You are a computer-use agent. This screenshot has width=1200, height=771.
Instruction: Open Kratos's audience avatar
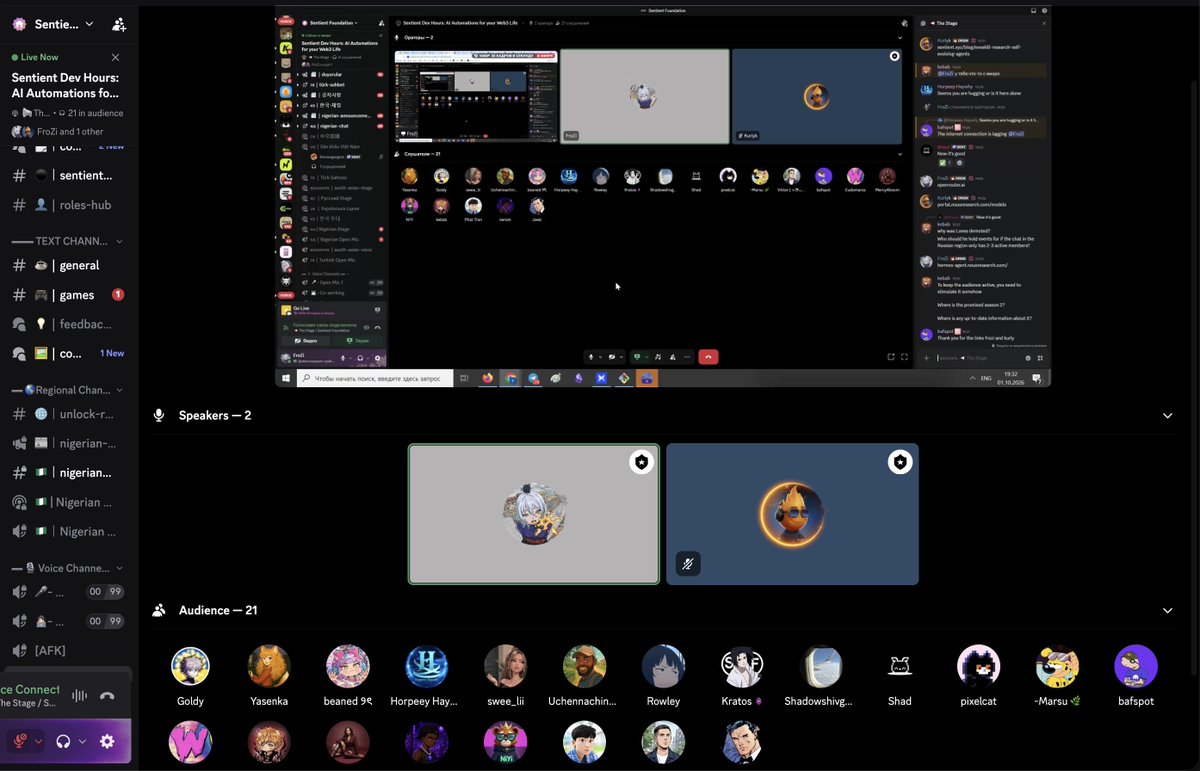(x=742, y=666)
